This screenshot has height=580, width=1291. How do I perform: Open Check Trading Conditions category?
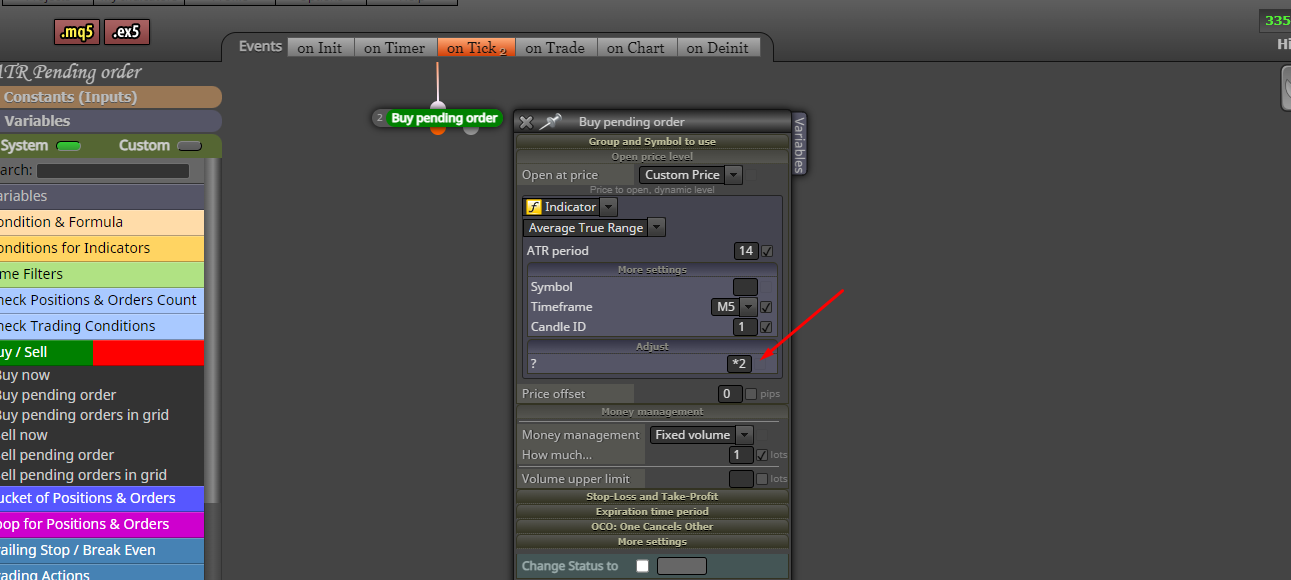(102, 326)
